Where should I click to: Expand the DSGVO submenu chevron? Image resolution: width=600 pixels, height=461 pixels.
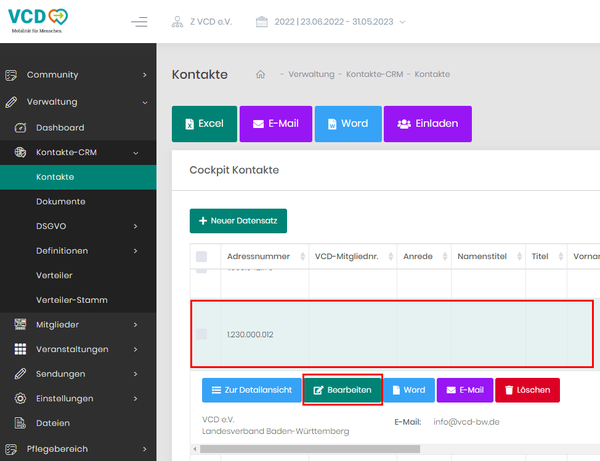pyautogui.click(x=135, y=226)
